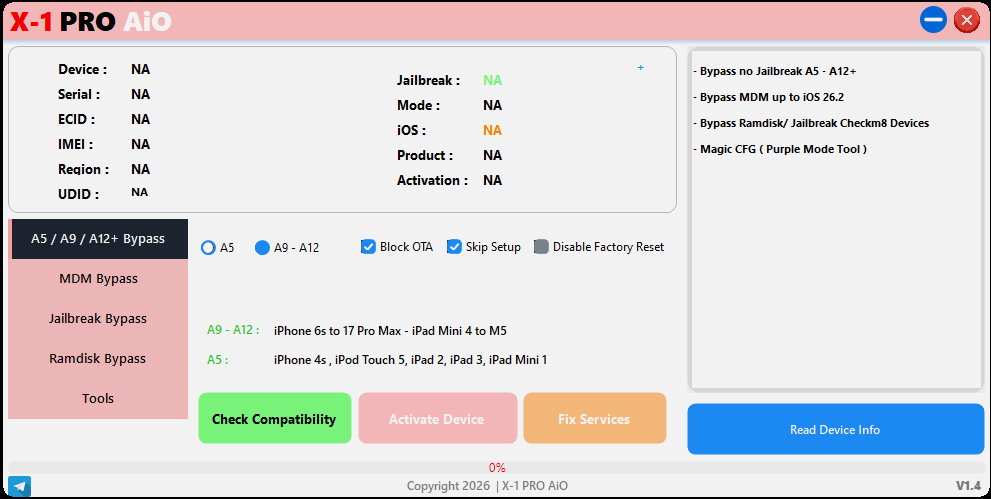Click the green 'A9 - A12 :' label

point(233,330)
